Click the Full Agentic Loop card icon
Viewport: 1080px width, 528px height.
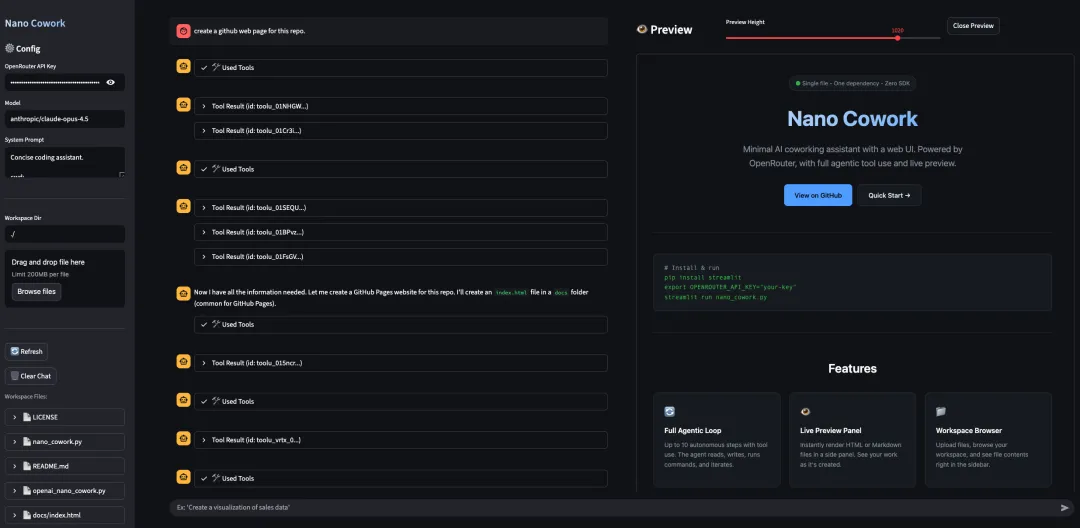click(x=669, y=412)
